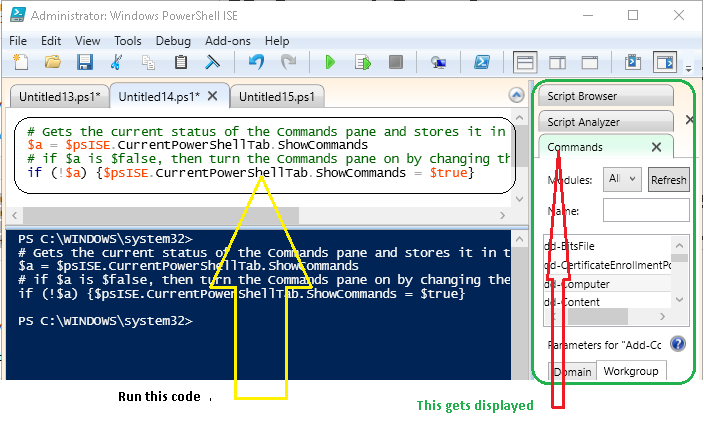Run selection icon in toolbar
This screenshot has height=431, width=704.
tap(363, 62)
